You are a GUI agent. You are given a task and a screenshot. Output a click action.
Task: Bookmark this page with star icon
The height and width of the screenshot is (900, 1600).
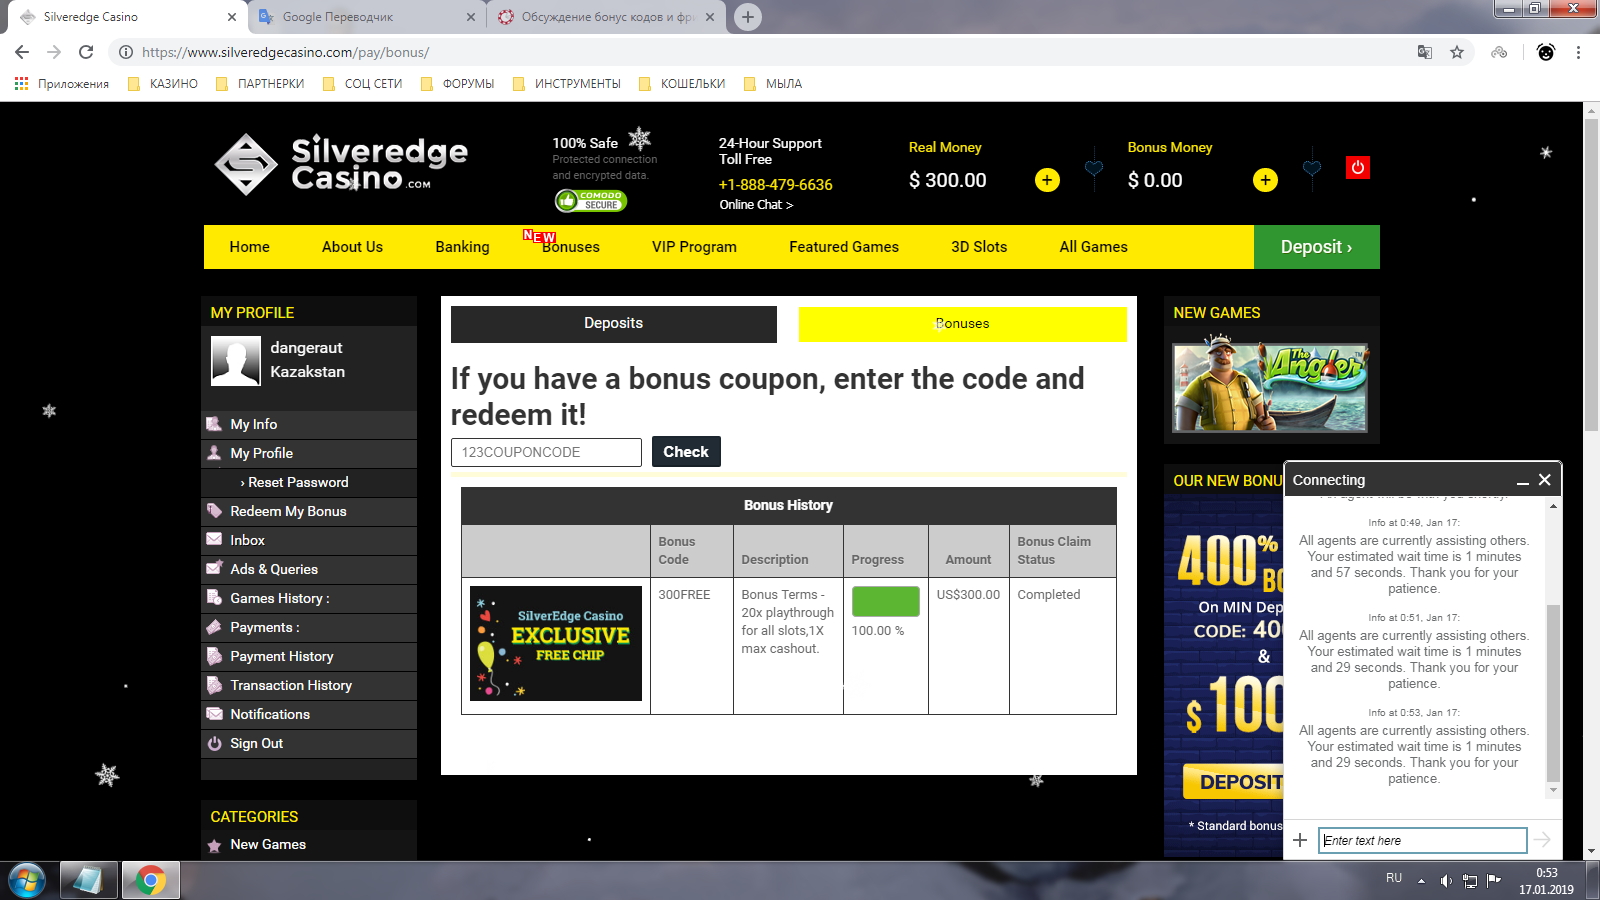1457,52
